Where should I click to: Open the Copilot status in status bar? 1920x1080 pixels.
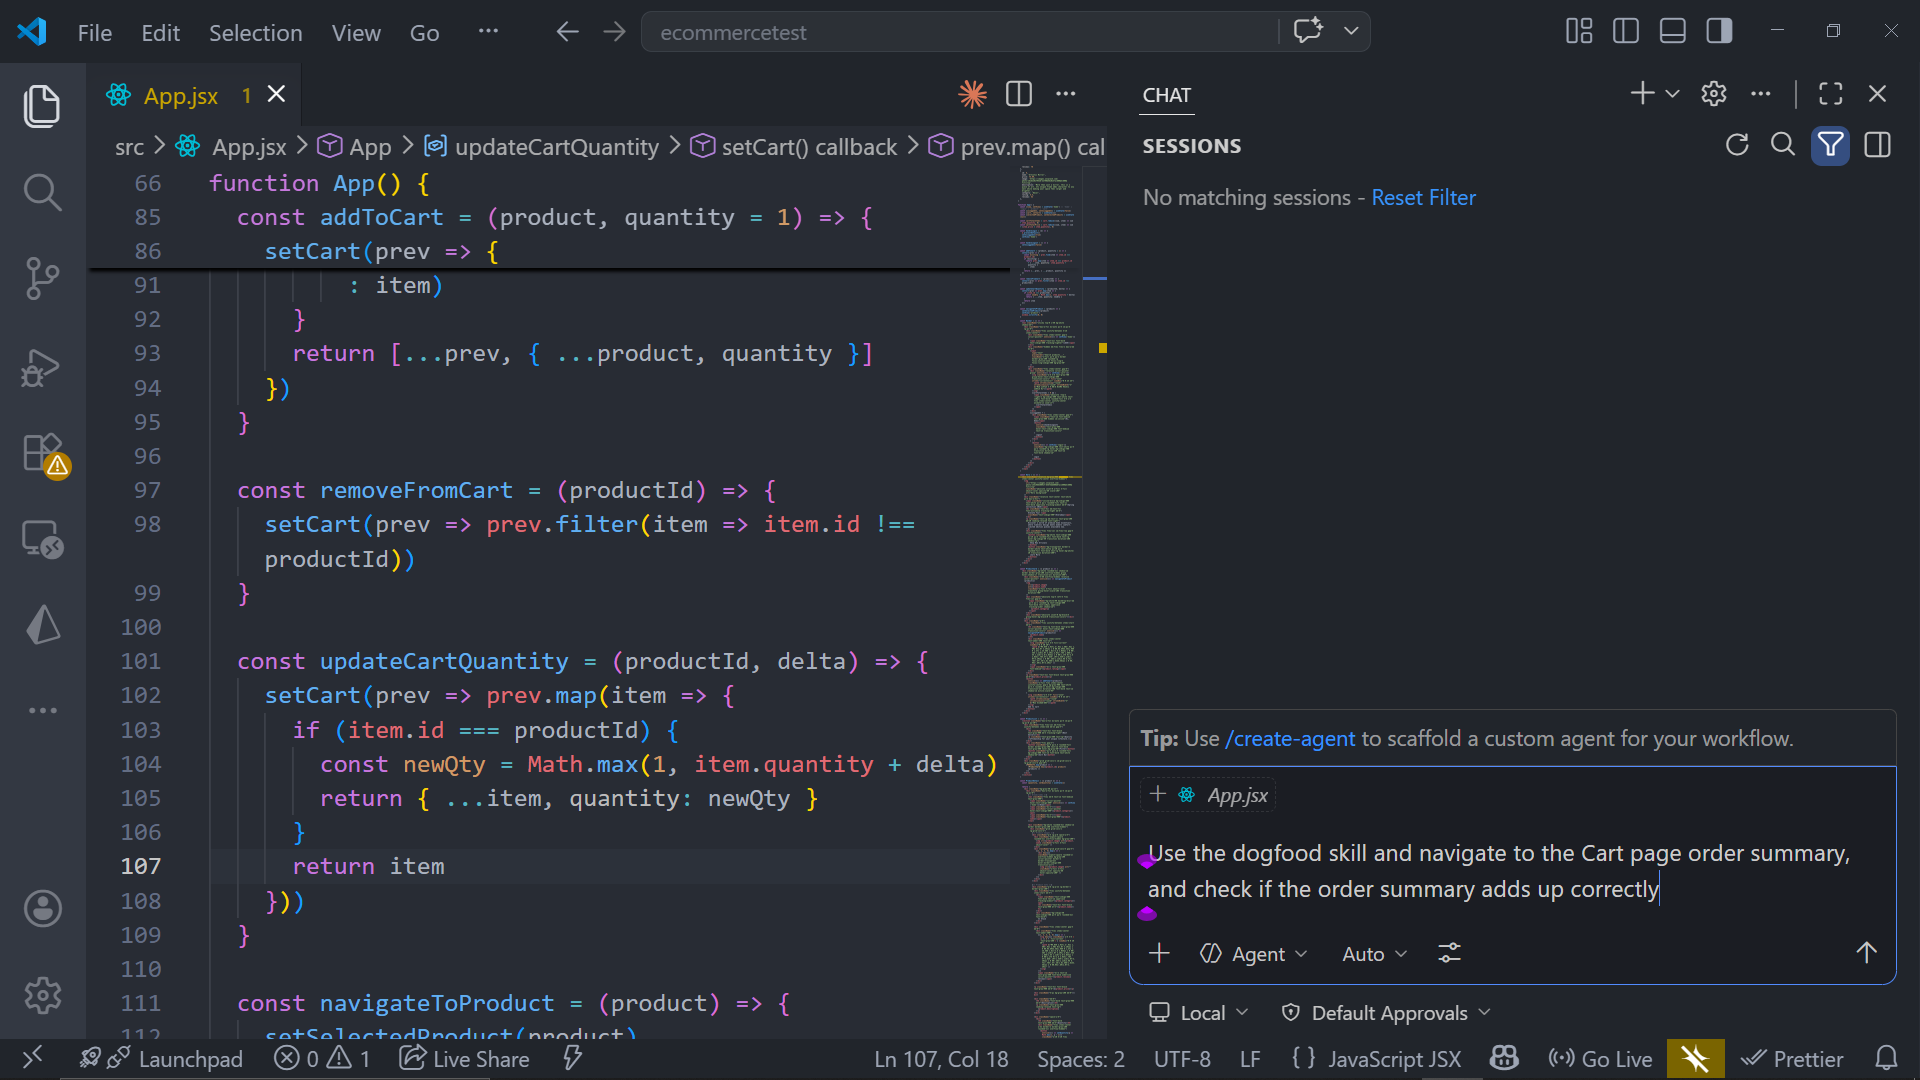[1504, 1059]
